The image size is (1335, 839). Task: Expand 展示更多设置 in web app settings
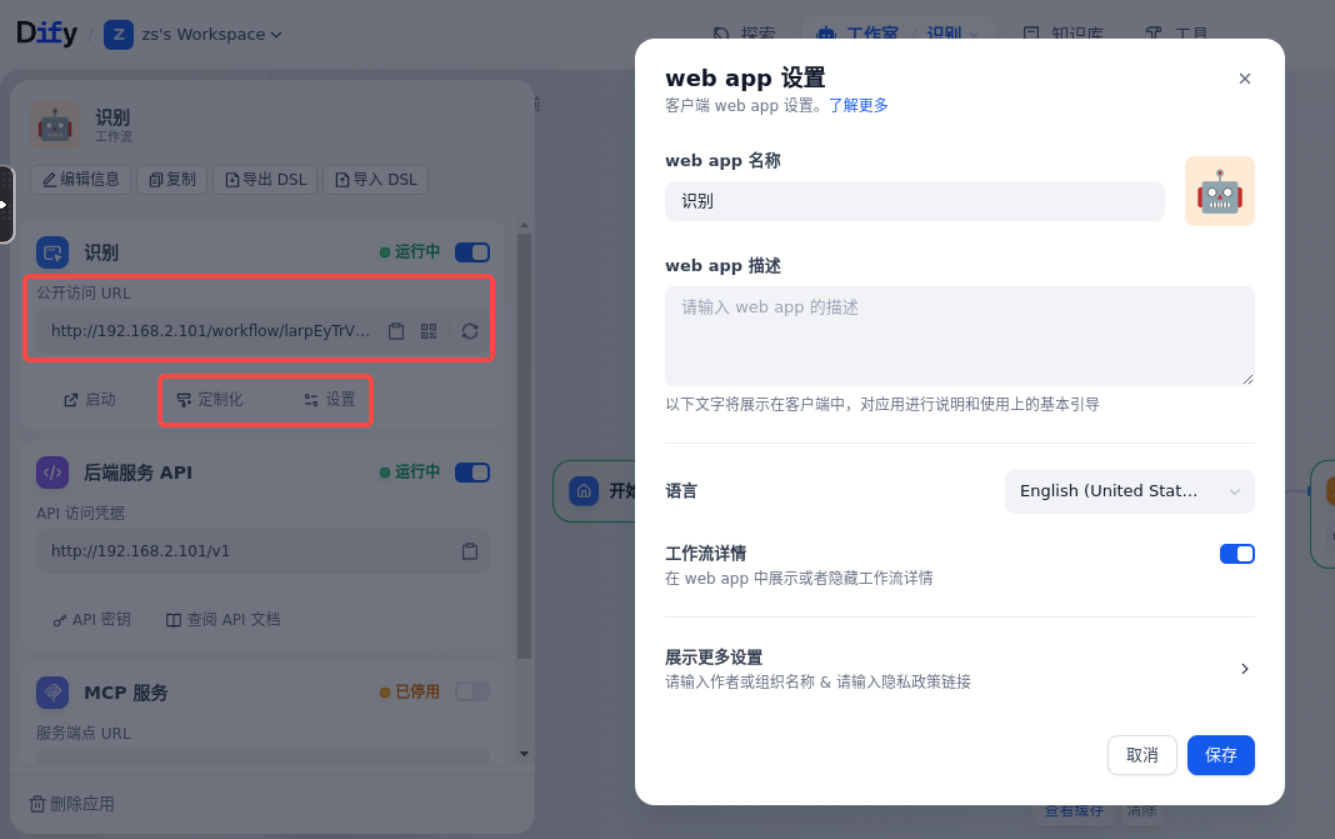point(1244,668)
